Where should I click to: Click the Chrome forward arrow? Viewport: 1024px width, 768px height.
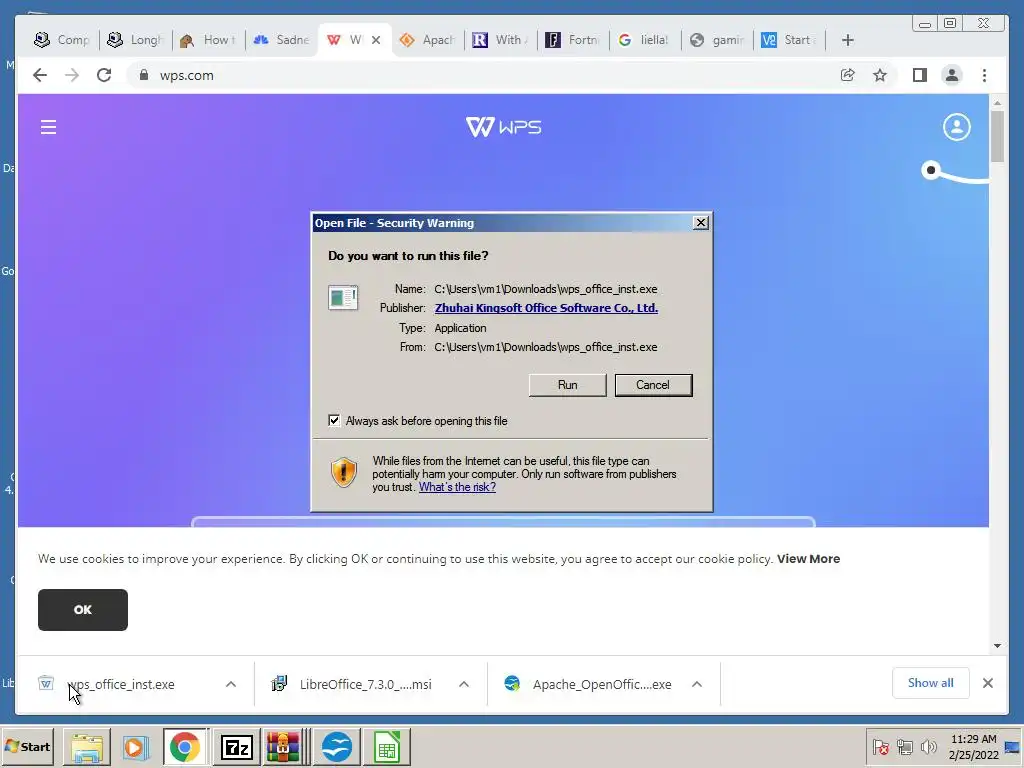pos(72,75)
